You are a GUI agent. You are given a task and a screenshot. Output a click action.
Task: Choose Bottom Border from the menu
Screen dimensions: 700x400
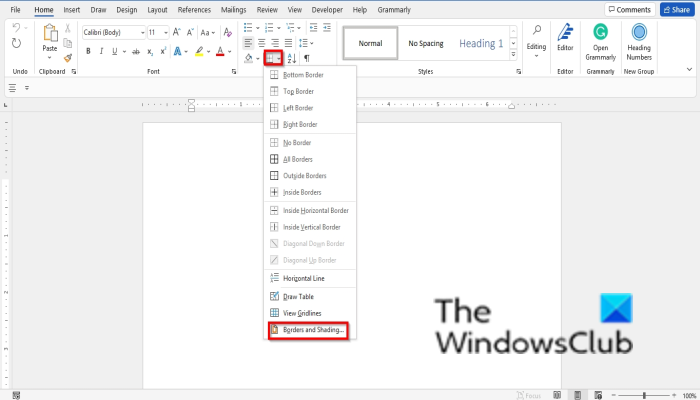coord(310,75)
